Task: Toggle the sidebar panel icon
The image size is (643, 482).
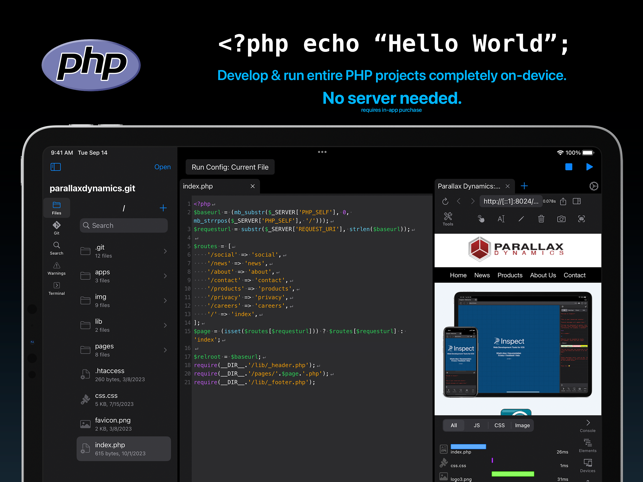Action: pos(55,167)
